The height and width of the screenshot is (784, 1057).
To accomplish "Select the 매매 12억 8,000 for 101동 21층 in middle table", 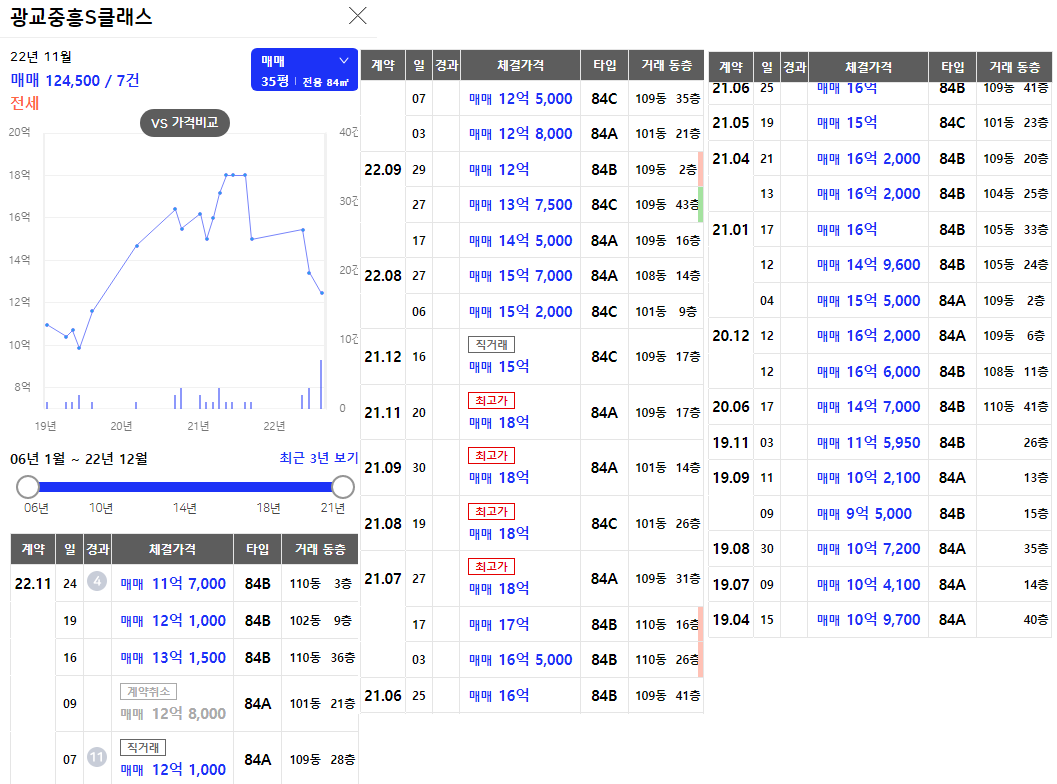I will click(x=520, y=134).
